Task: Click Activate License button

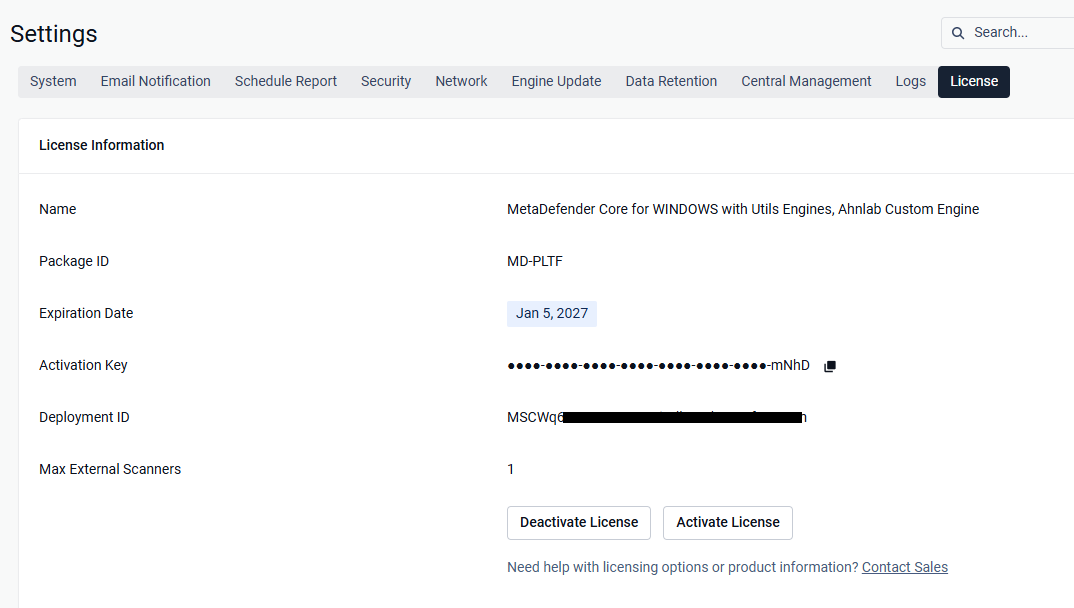Action: pyautogui.click(x=727, y=522)
